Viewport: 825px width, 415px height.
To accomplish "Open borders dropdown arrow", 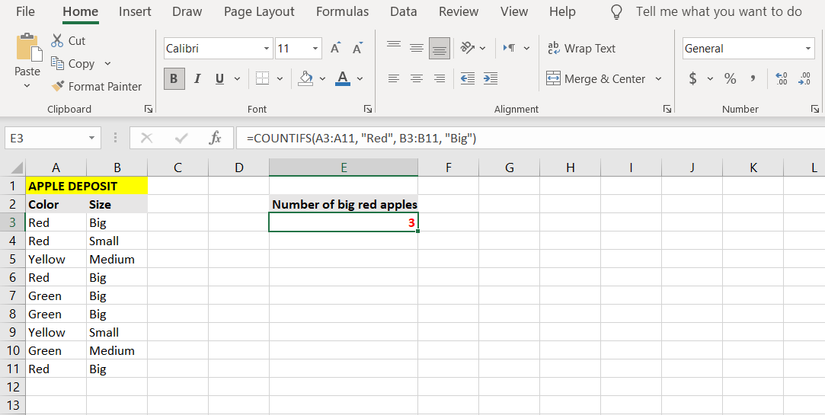I will coord(280,79).
